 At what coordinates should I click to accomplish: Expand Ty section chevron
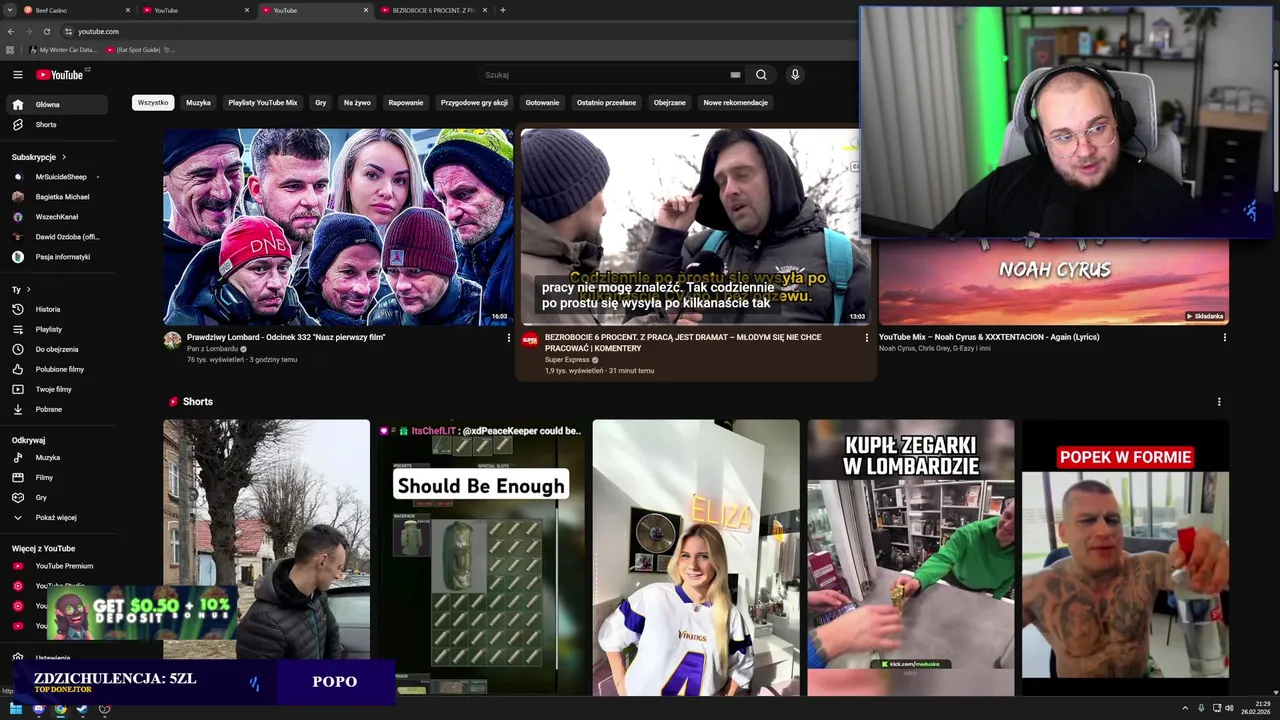(28, 290)
